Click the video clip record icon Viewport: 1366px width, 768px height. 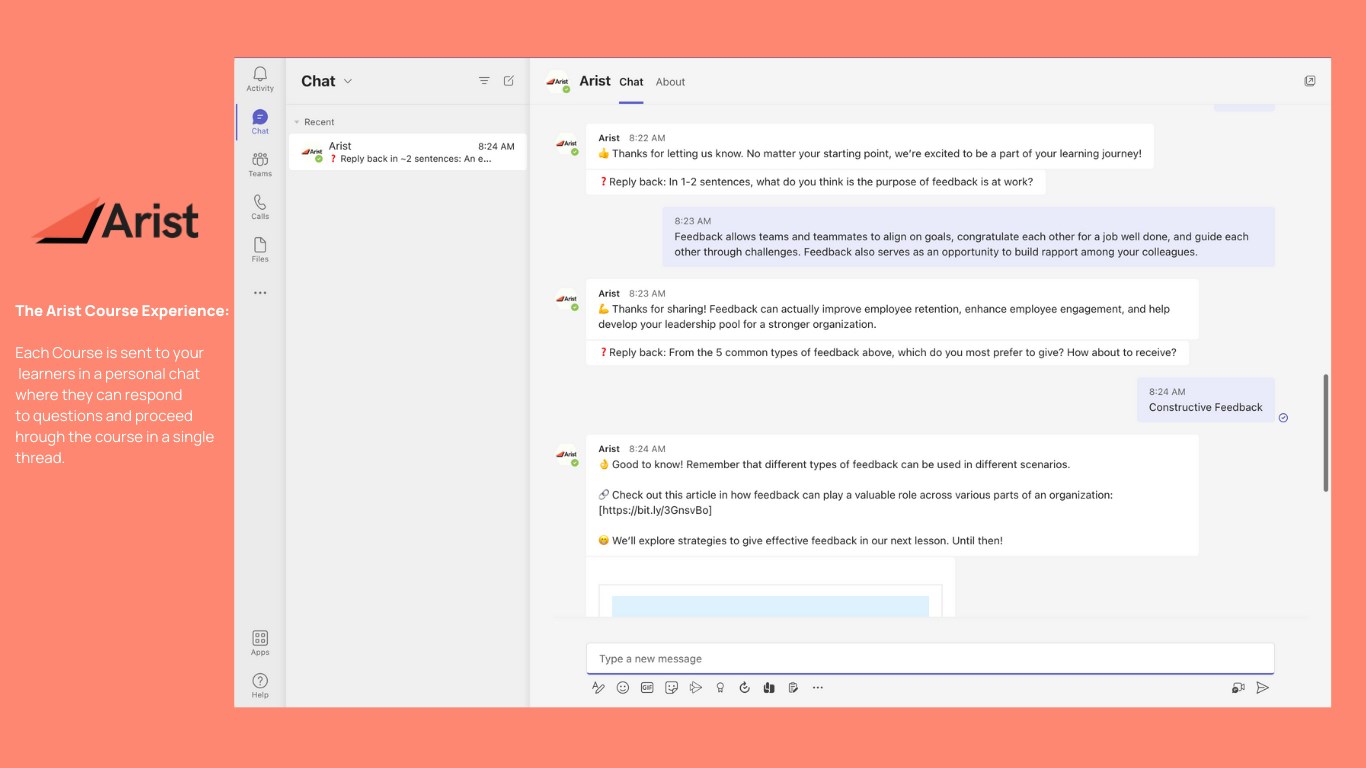coord(1238,687)
